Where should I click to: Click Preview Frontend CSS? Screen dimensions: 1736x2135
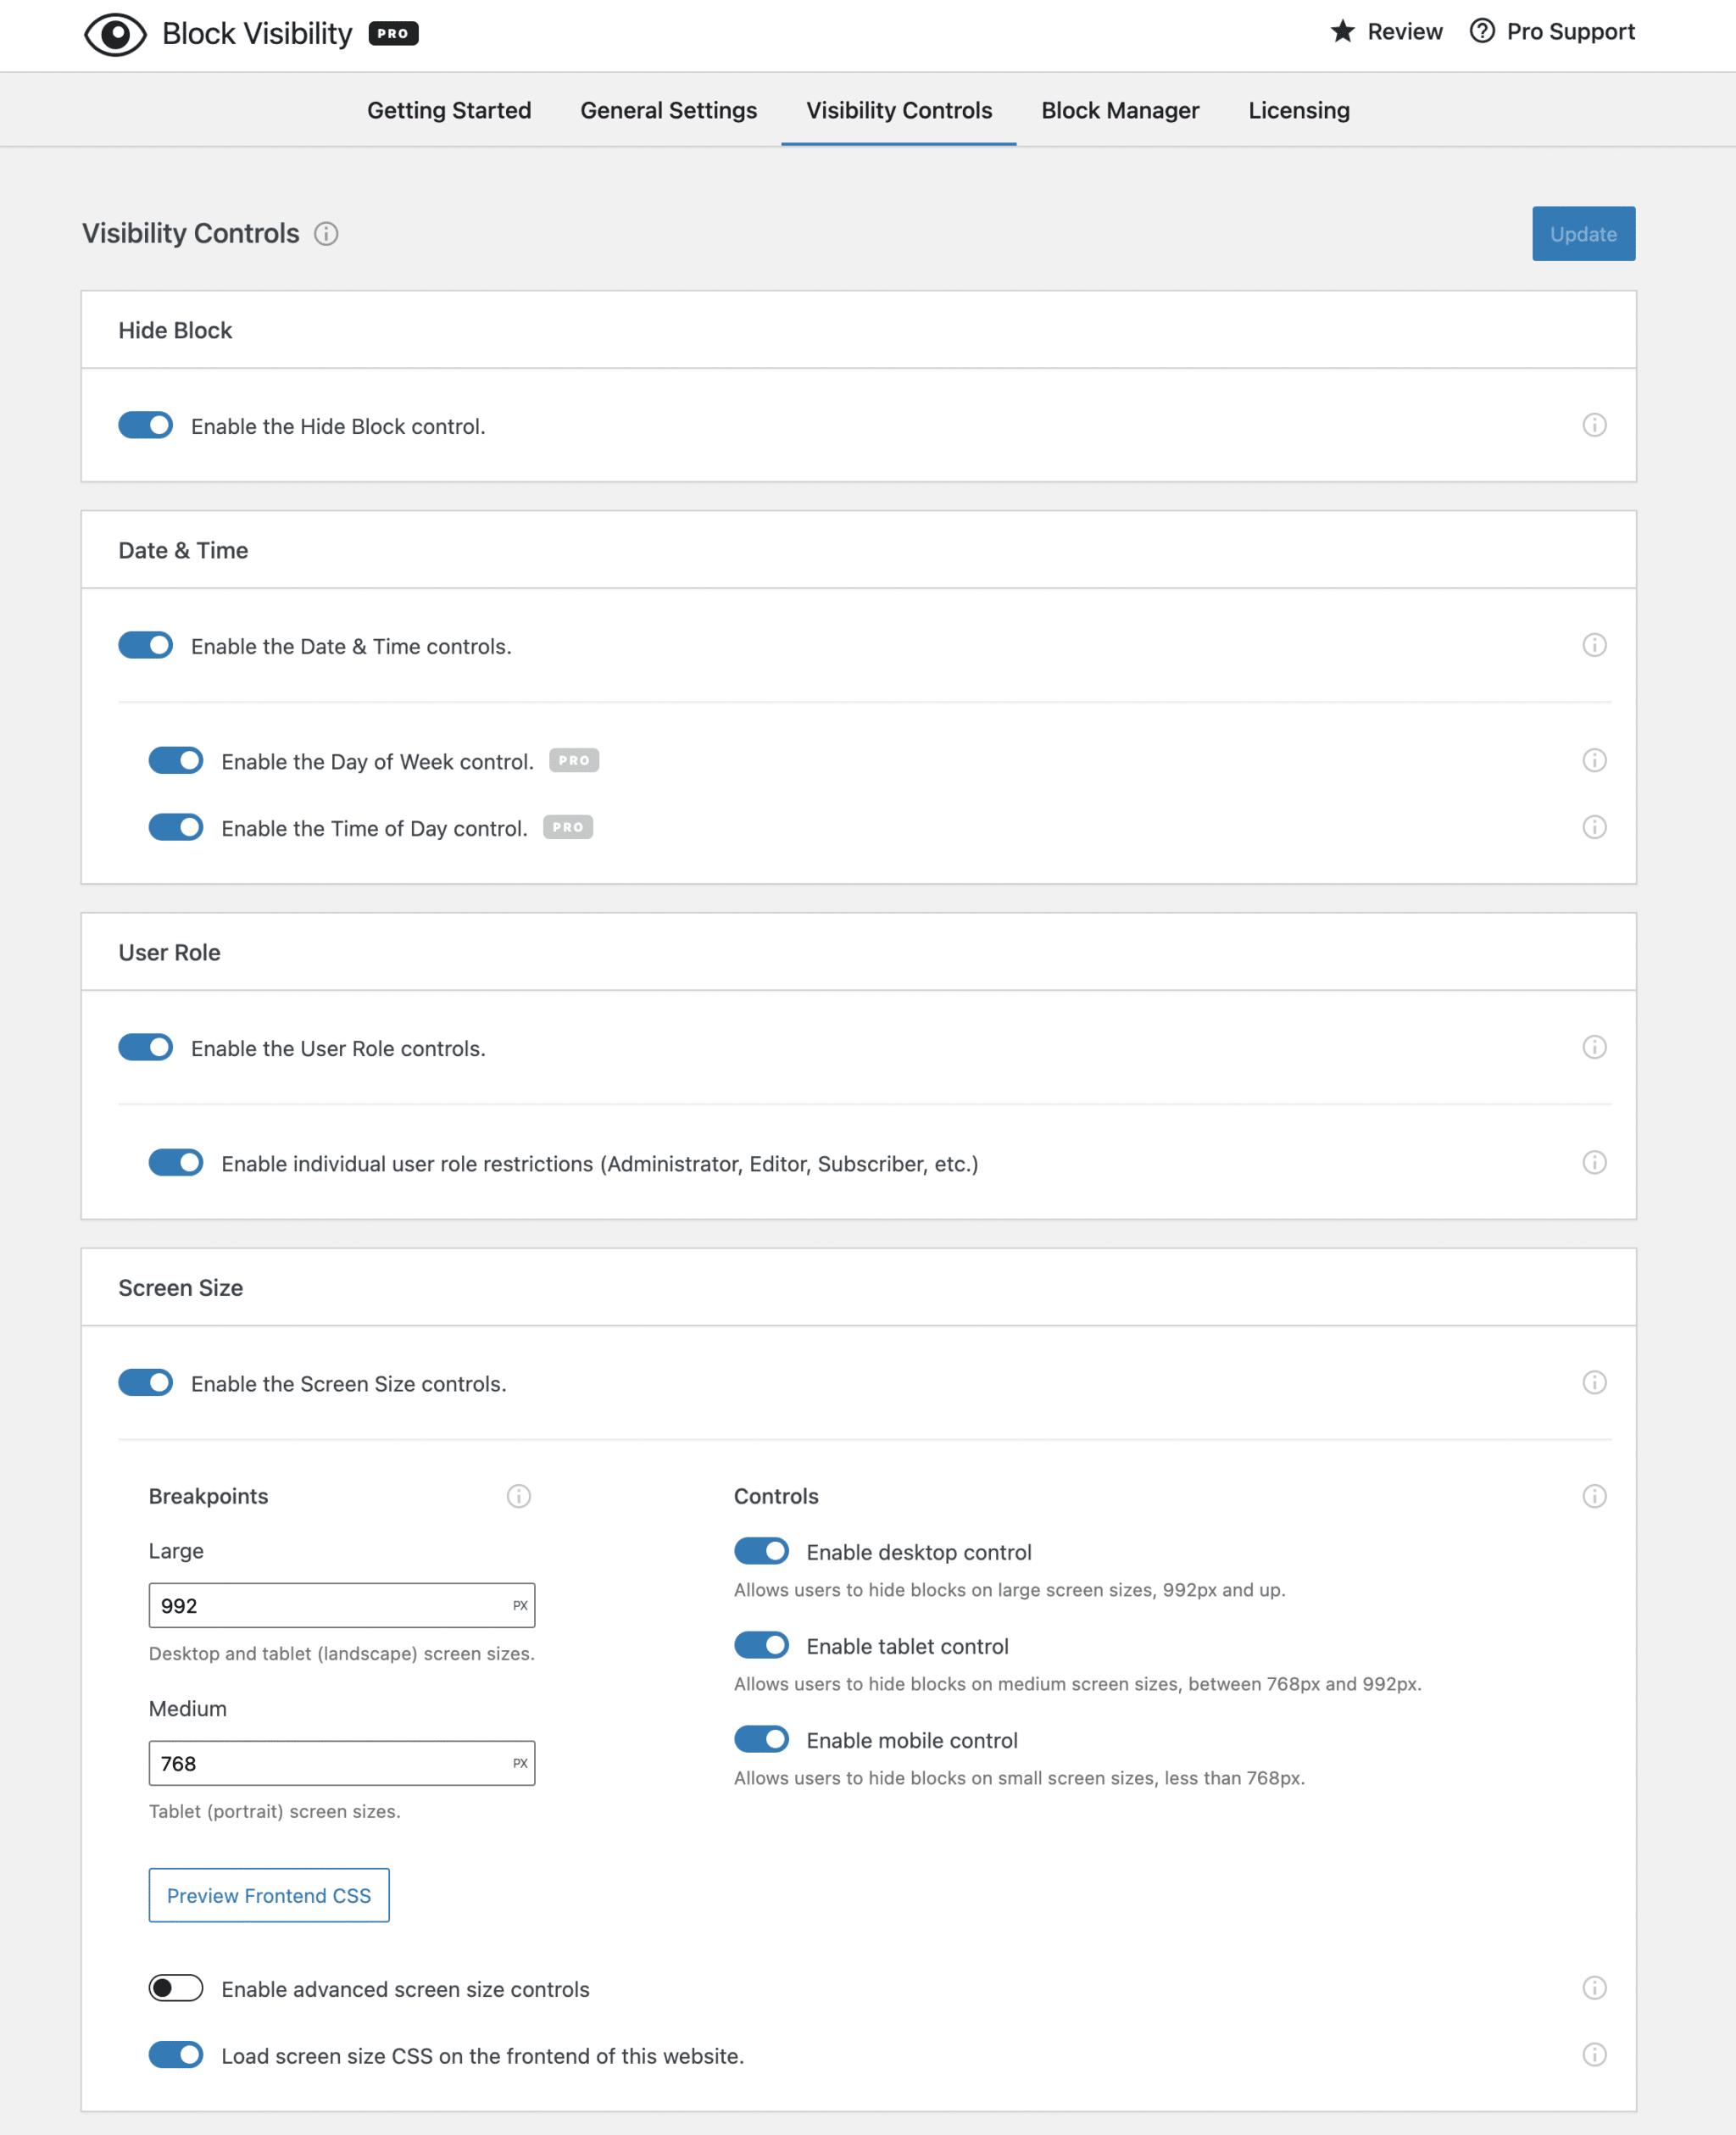point(268,1894)
